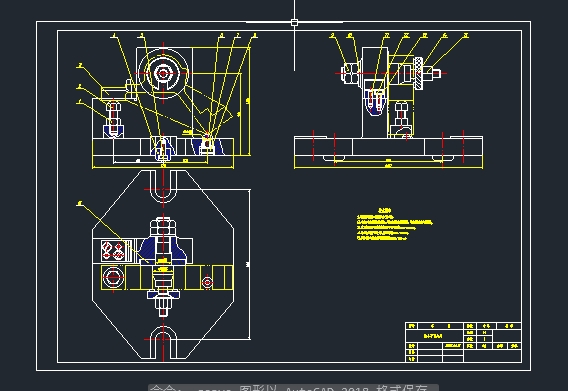Select the drawing name cell in the title block

coord(434,336)
